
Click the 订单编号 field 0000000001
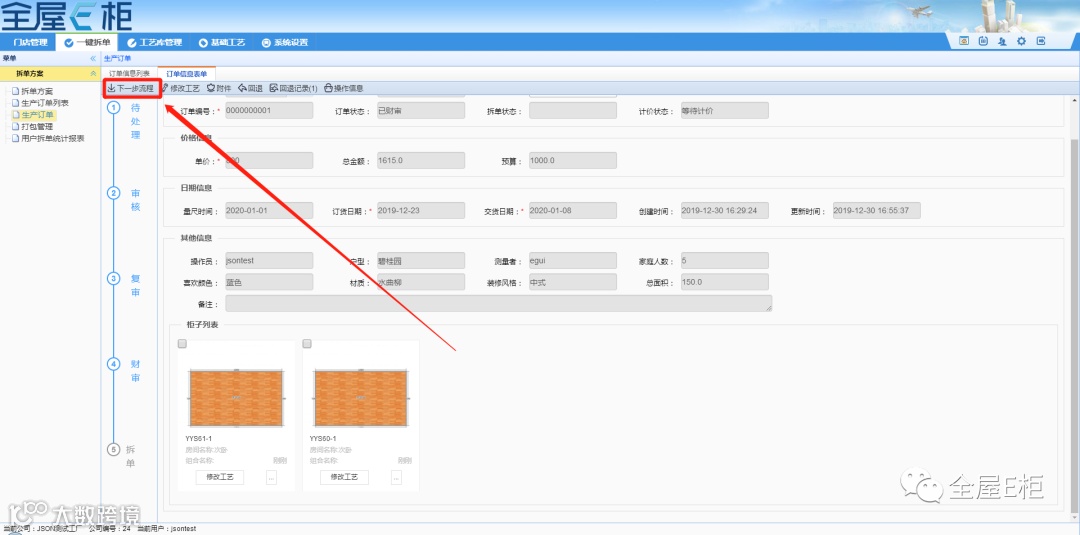(x=269, y=110)
